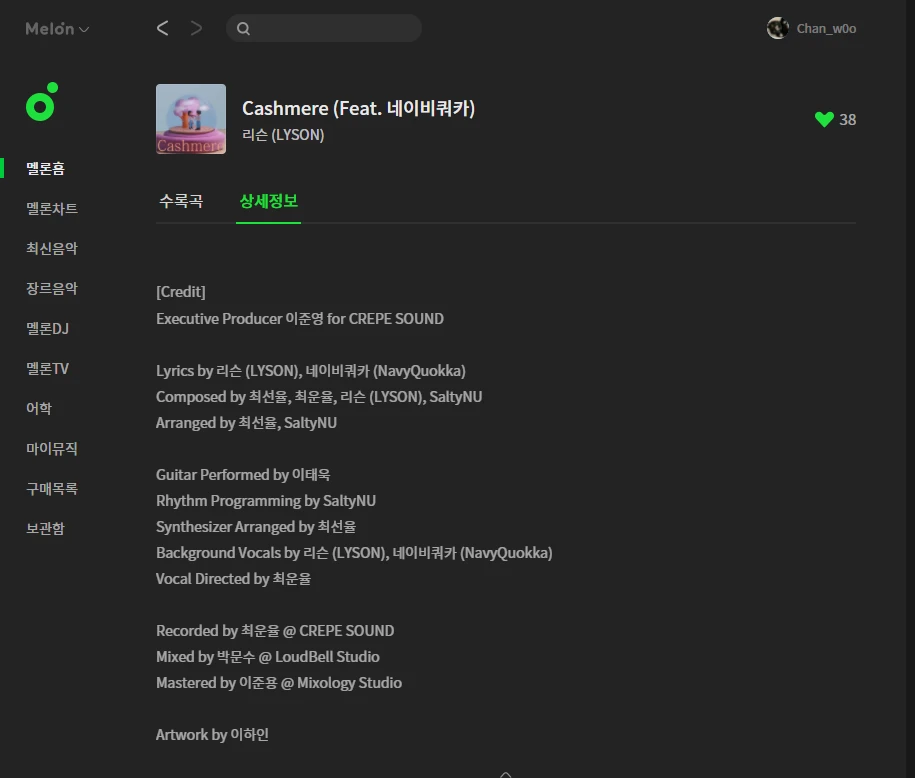Select the 상세정보 tab
The image size is (915, 778).
point(268,201)
